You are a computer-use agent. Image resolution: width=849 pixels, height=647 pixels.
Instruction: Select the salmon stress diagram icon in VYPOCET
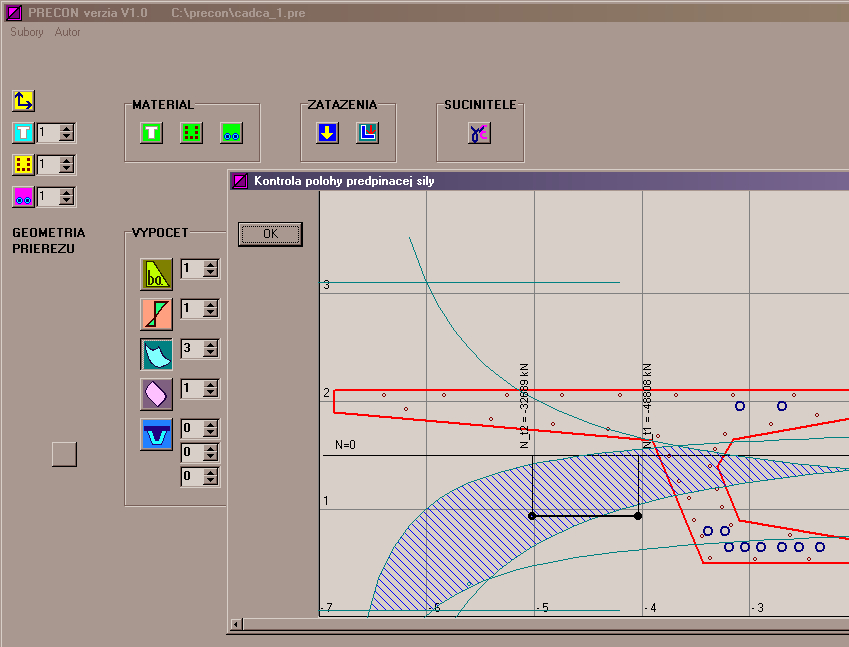156,314
